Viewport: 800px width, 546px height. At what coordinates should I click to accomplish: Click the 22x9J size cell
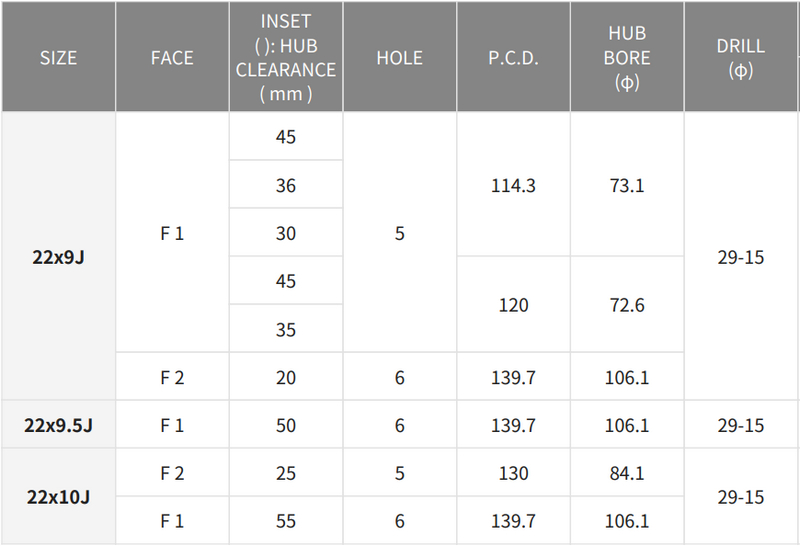[x=58, y=257]
